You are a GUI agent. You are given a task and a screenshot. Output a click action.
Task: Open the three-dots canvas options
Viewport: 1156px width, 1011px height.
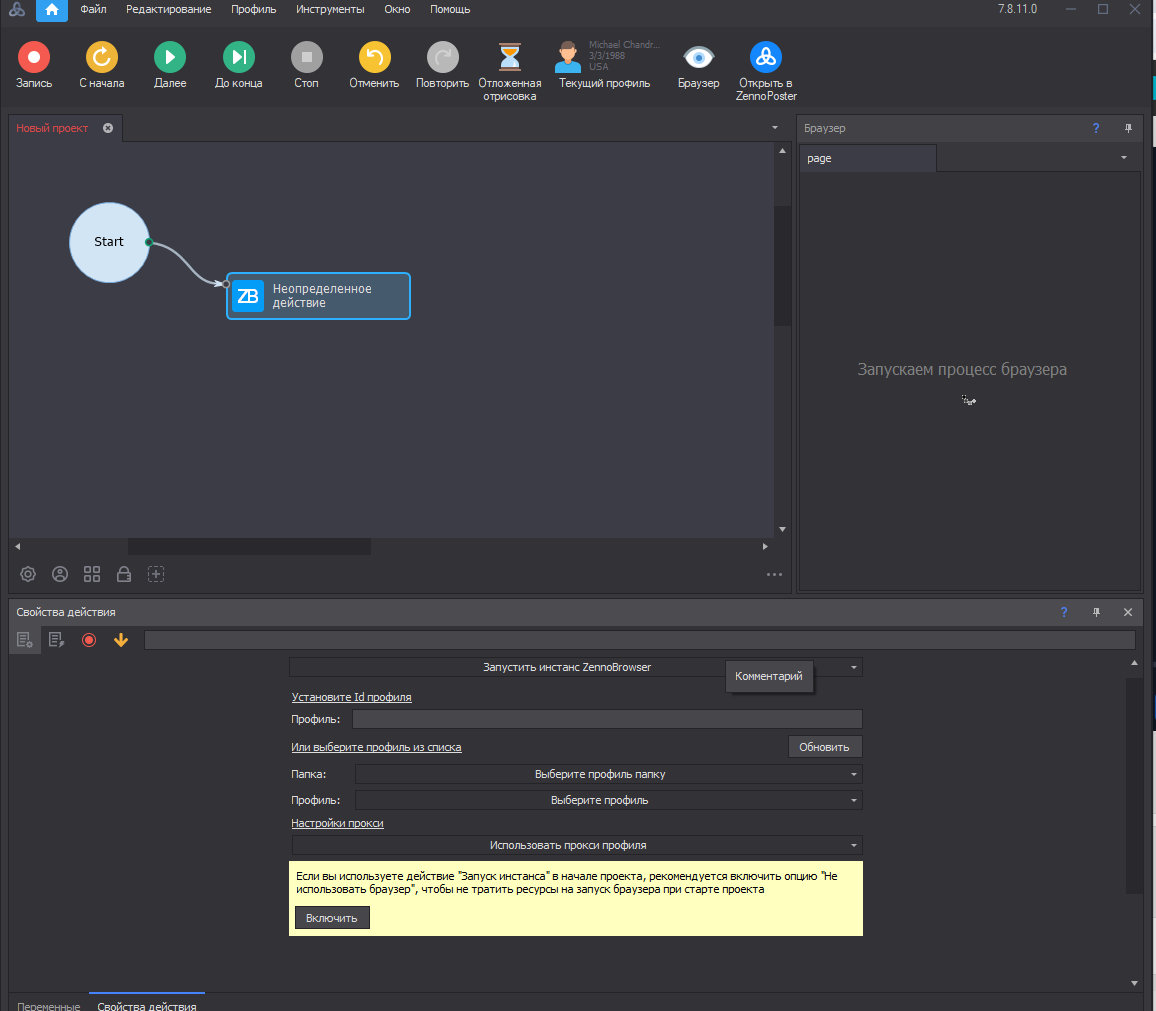pyautogui.click(x=774, y=574)
